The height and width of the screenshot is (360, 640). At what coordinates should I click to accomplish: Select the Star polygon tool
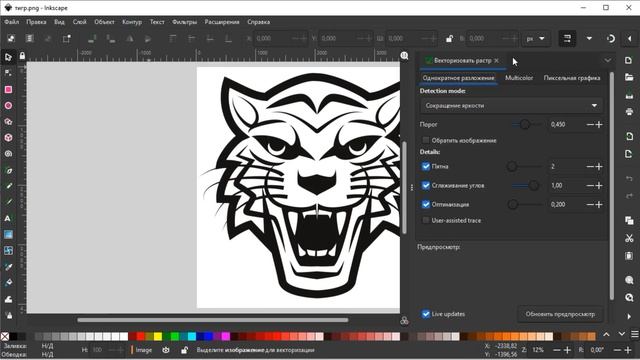(x=8, y=122)
